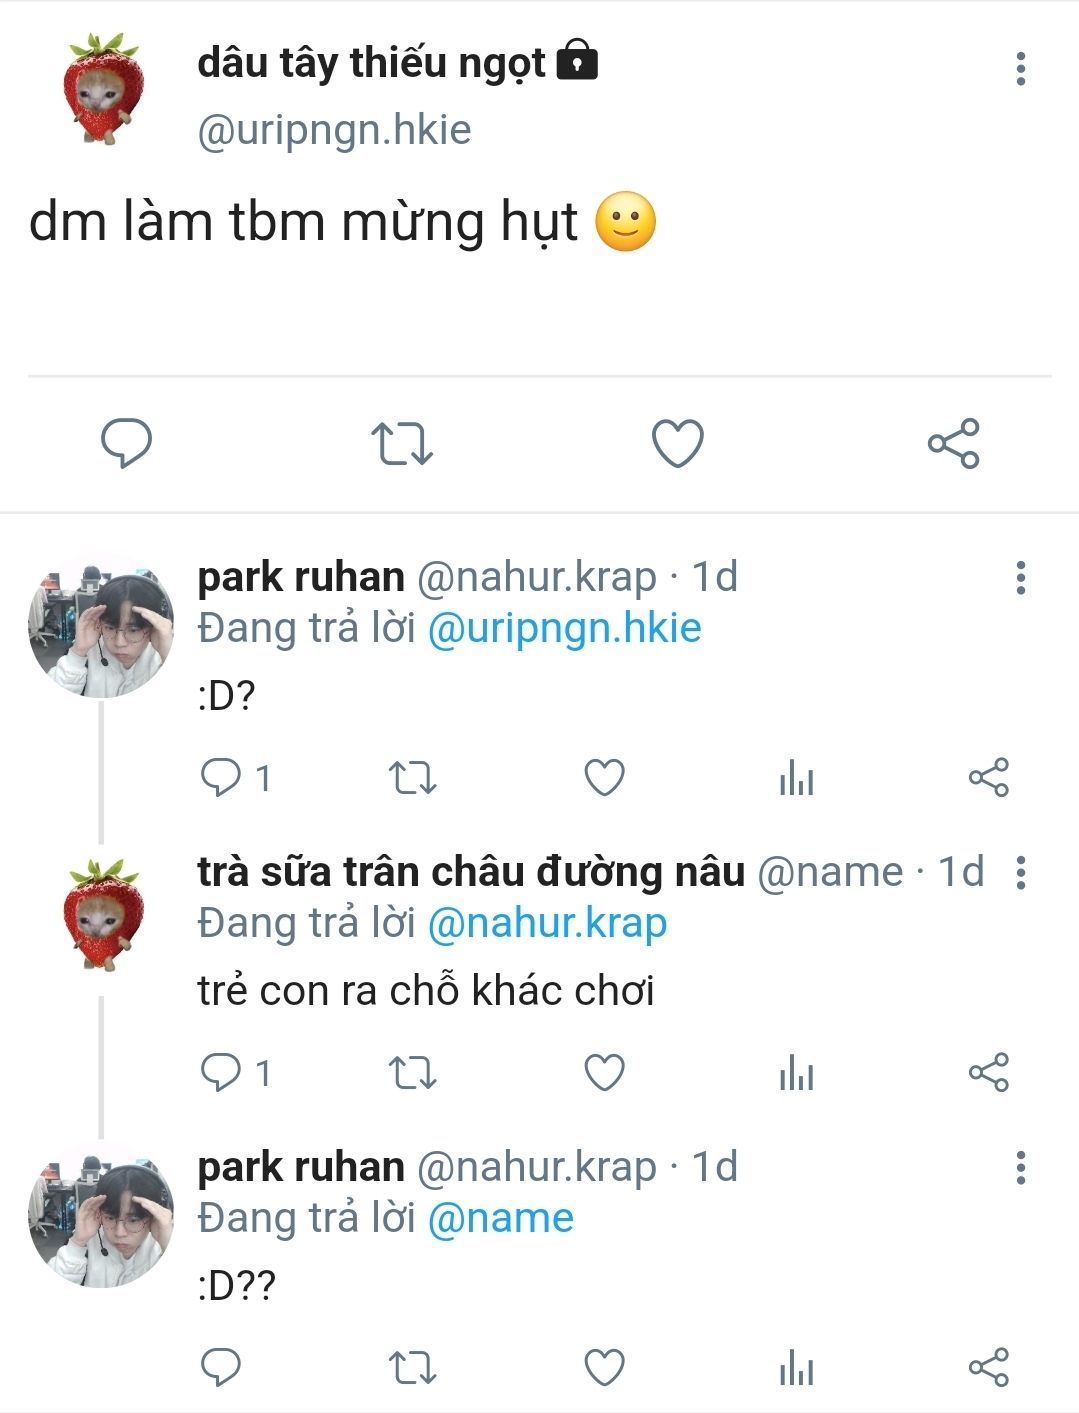Like the 'trẻ con ra chỗ khác chơi' reply
The image size is (1079, 1413).
click(x=604, y=1073)
